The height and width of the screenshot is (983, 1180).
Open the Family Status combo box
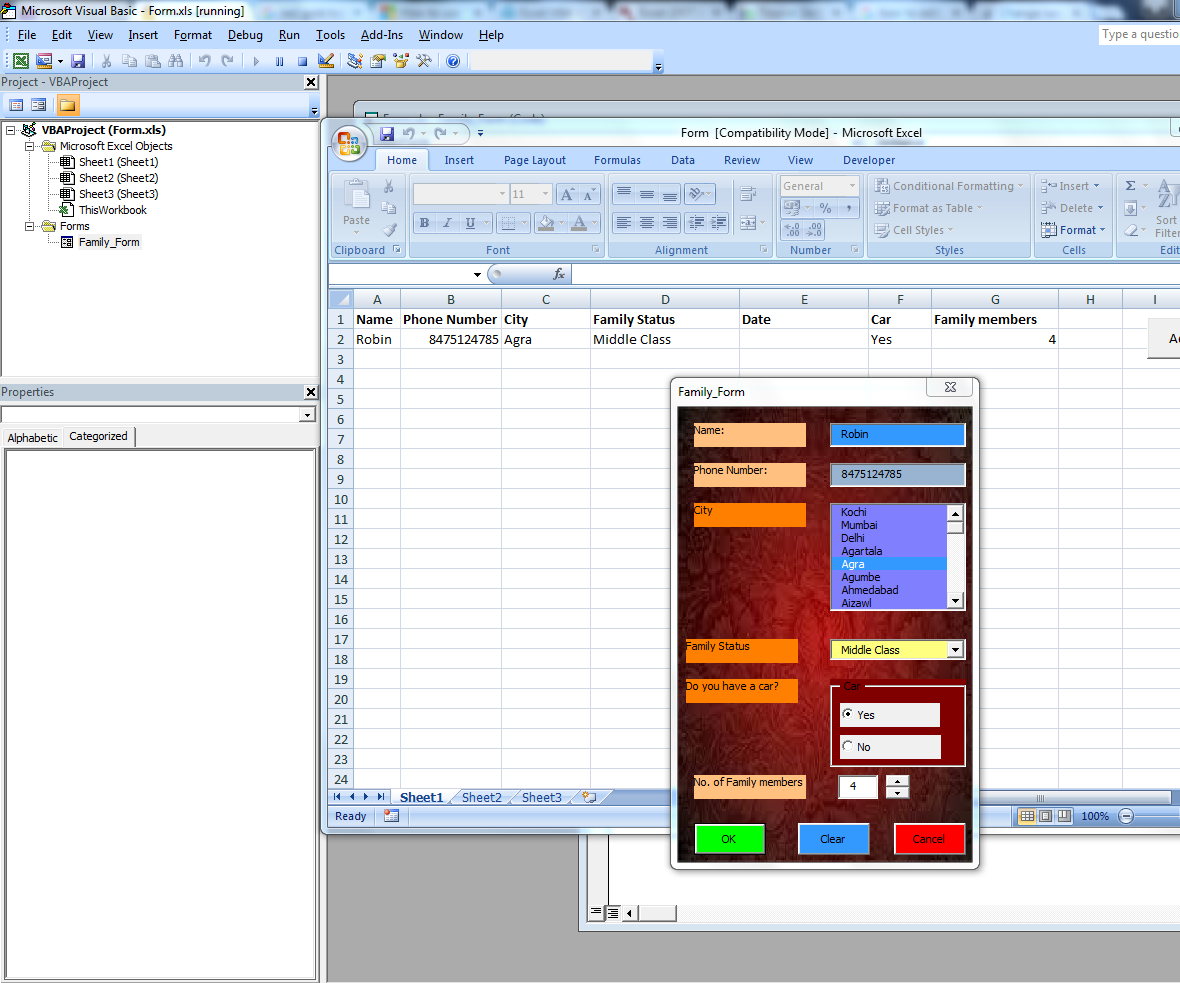[955, 649]
